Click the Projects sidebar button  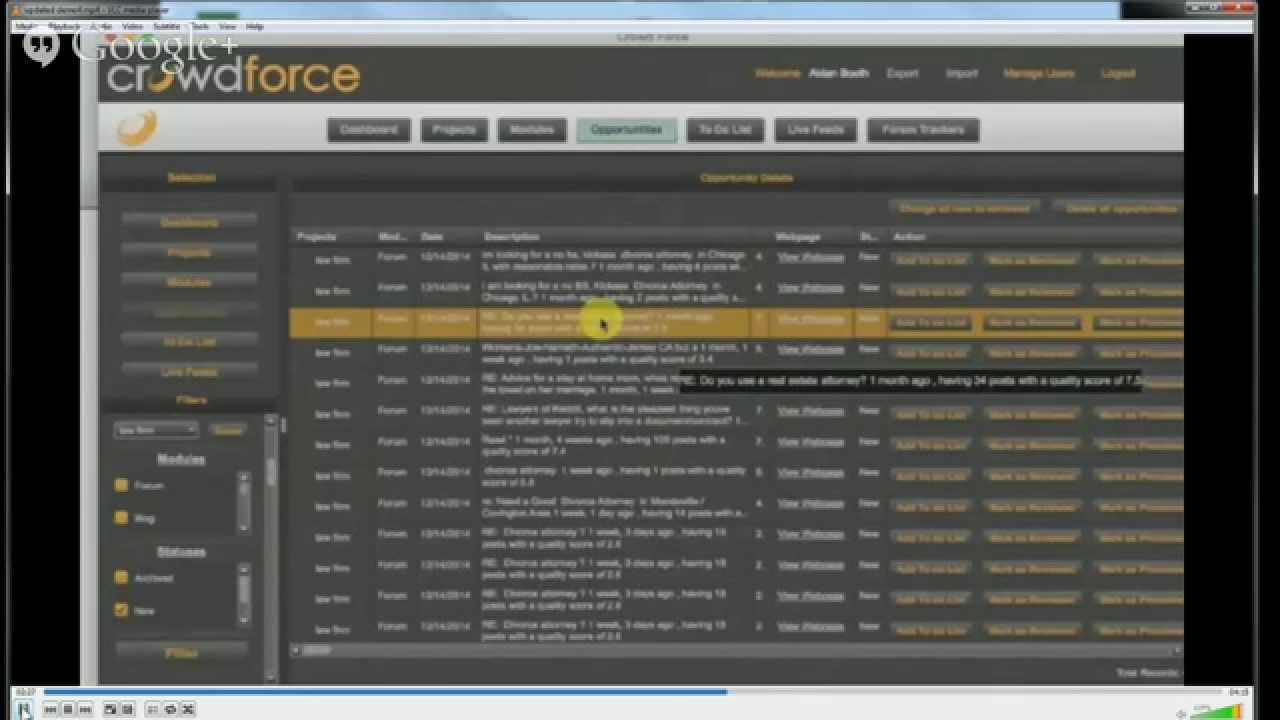[x=189, y=253]
